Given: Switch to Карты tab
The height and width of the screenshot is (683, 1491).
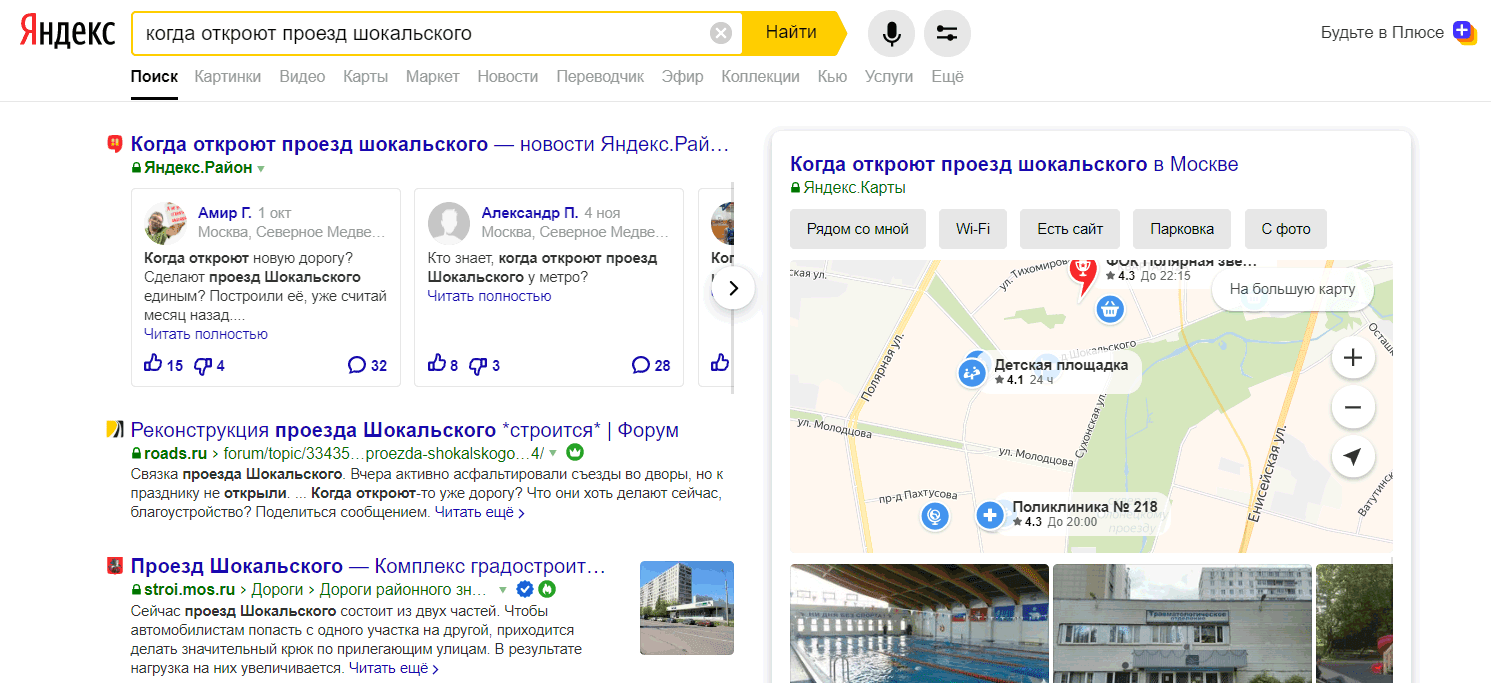Looking at the screenshot, I should click(x=365, y=76).
